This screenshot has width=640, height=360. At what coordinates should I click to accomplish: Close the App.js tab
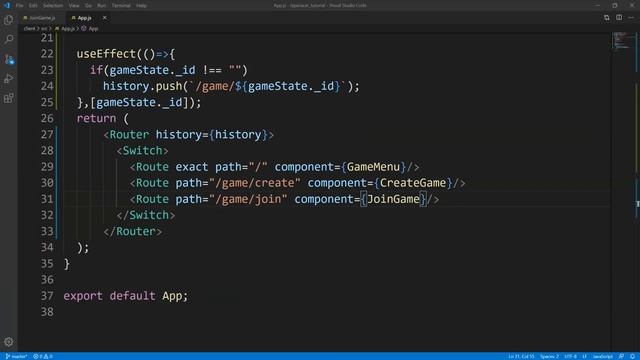click(x=104, y=18)
